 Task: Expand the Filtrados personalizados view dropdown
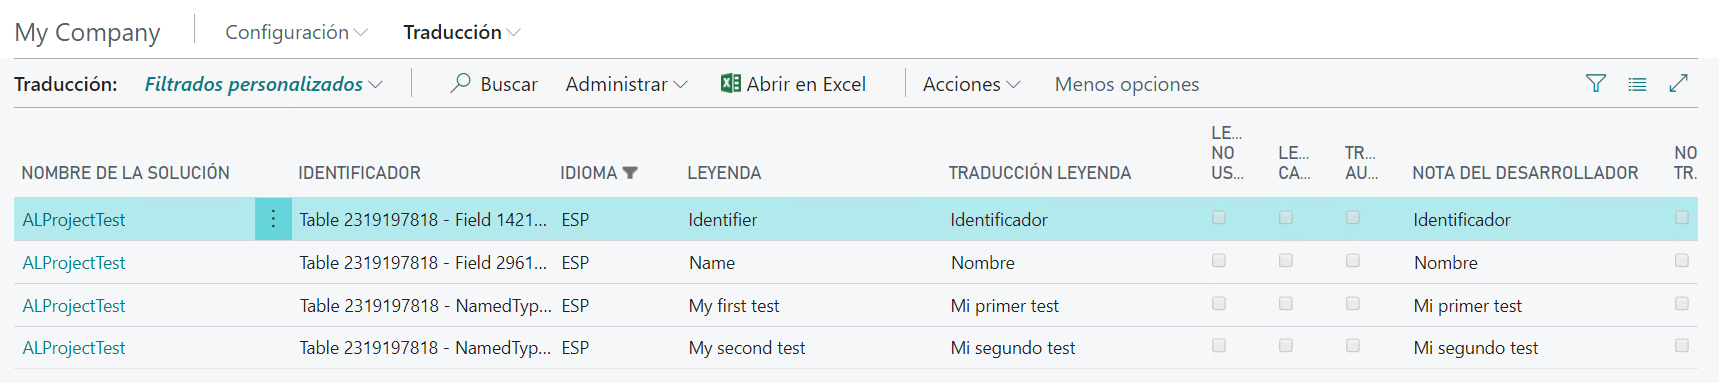(264, 84)
